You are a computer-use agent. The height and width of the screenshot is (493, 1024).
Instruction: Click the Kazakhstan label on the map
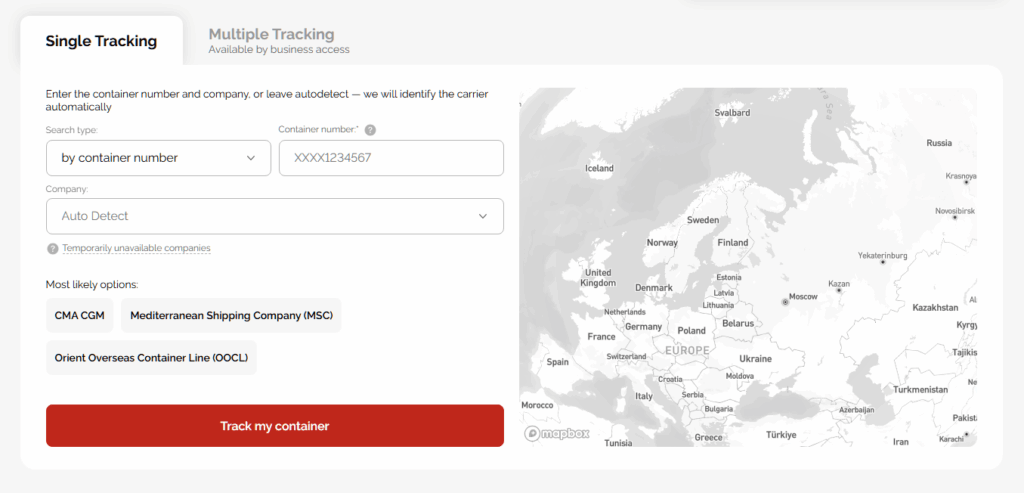tap(935, 308)
